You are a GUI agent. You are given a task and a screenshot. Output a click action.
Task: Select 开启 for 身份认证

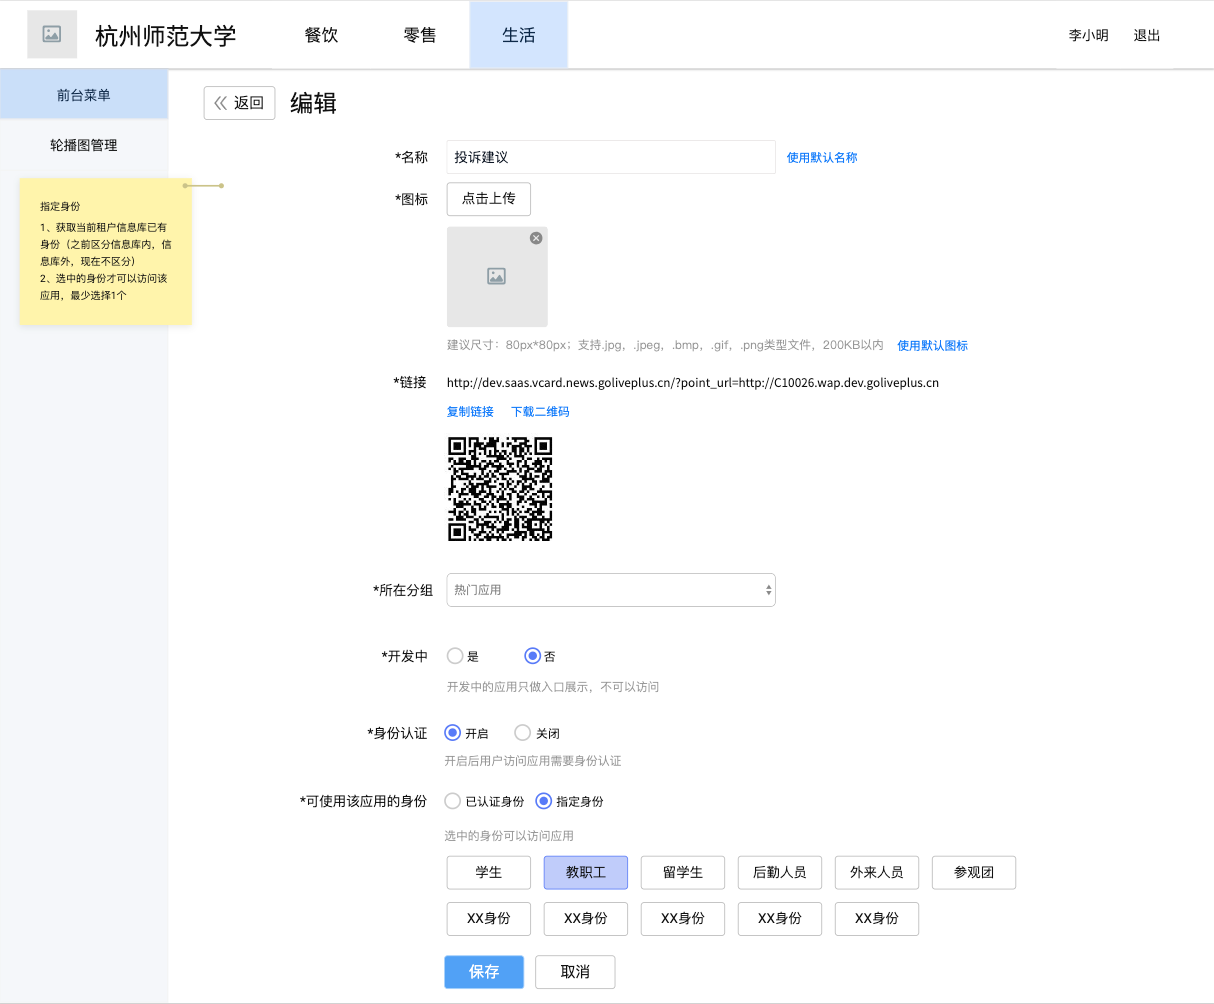tap(453, 733)
